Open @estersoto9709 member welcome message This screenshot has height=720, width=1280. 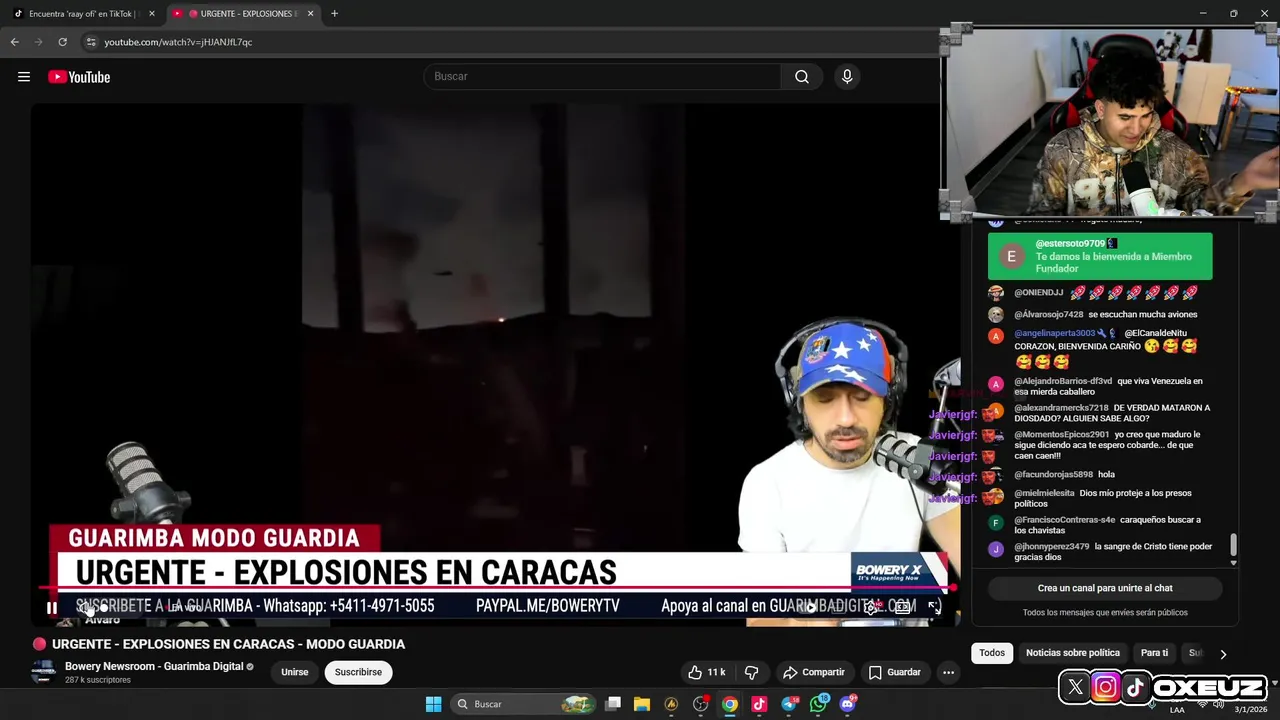(1100, 256)
